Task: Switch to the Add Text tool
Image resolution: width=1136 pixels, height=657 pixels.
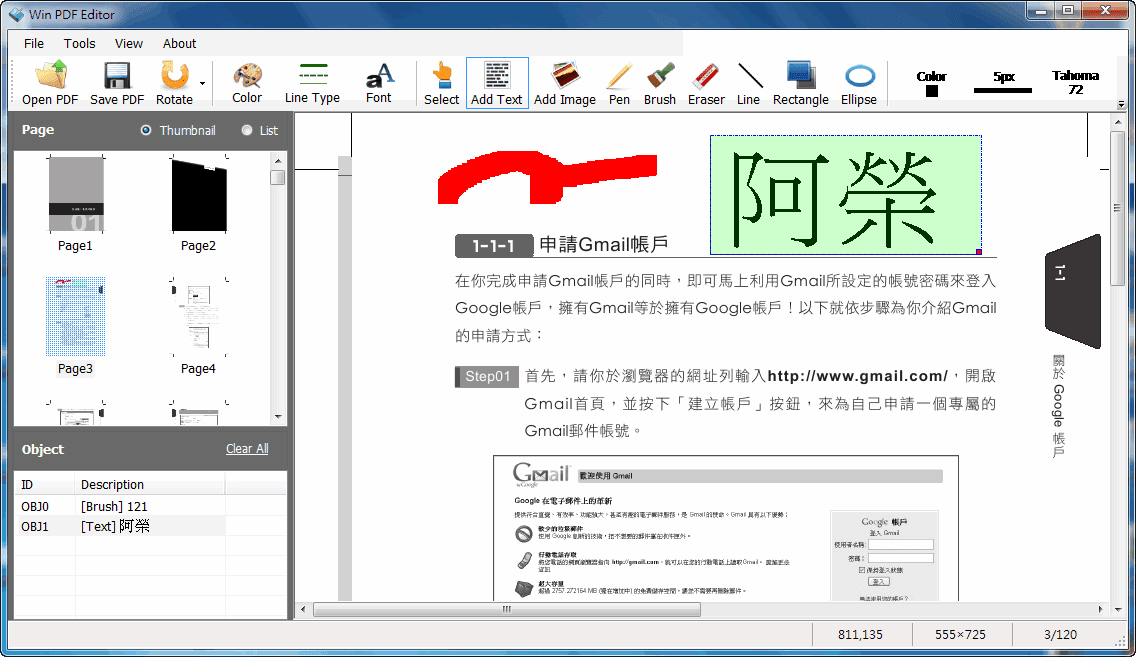Action: point(497,83)
